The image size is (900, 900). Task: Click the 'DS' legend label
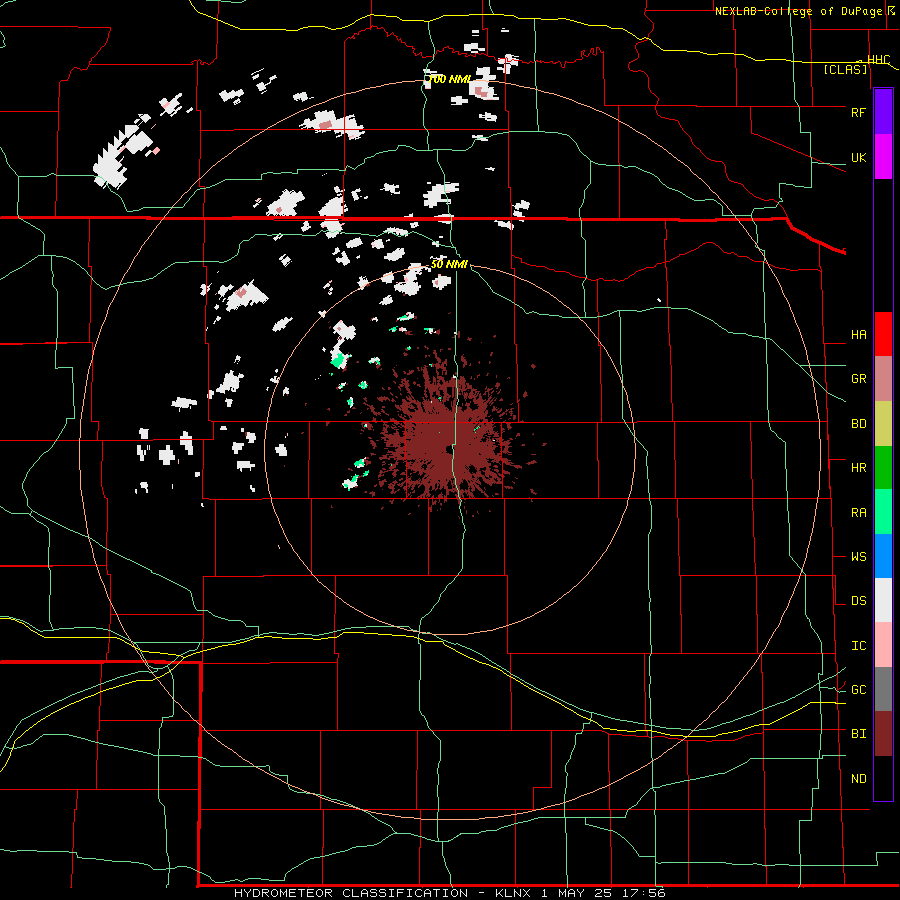pos(859,601)
